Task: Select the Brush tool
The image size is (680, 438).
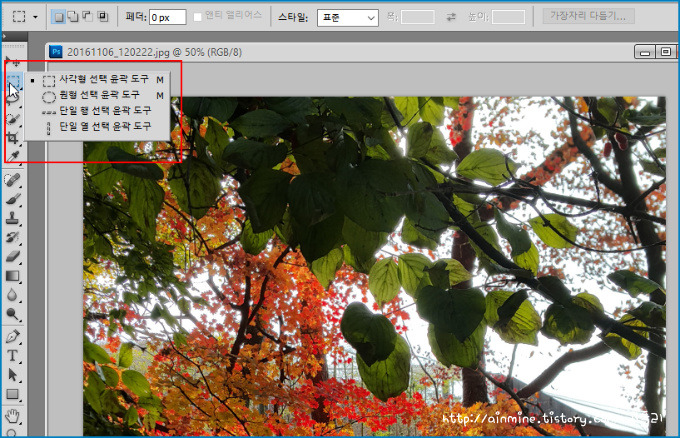Action: pyautogui.click(x=13, y=199)
